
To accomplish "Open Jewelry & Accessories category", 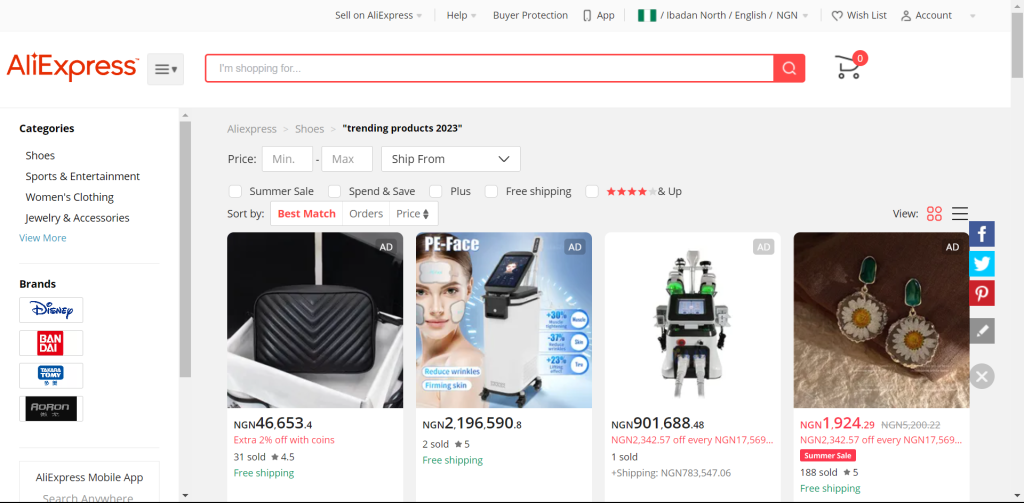I will click(x=77, y=218).
